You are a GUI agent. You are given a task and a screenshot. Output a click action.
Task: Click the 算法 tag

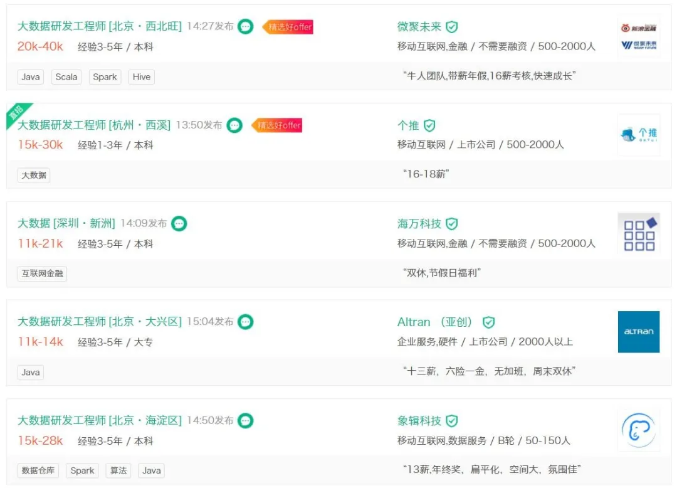tap(118, 470)
